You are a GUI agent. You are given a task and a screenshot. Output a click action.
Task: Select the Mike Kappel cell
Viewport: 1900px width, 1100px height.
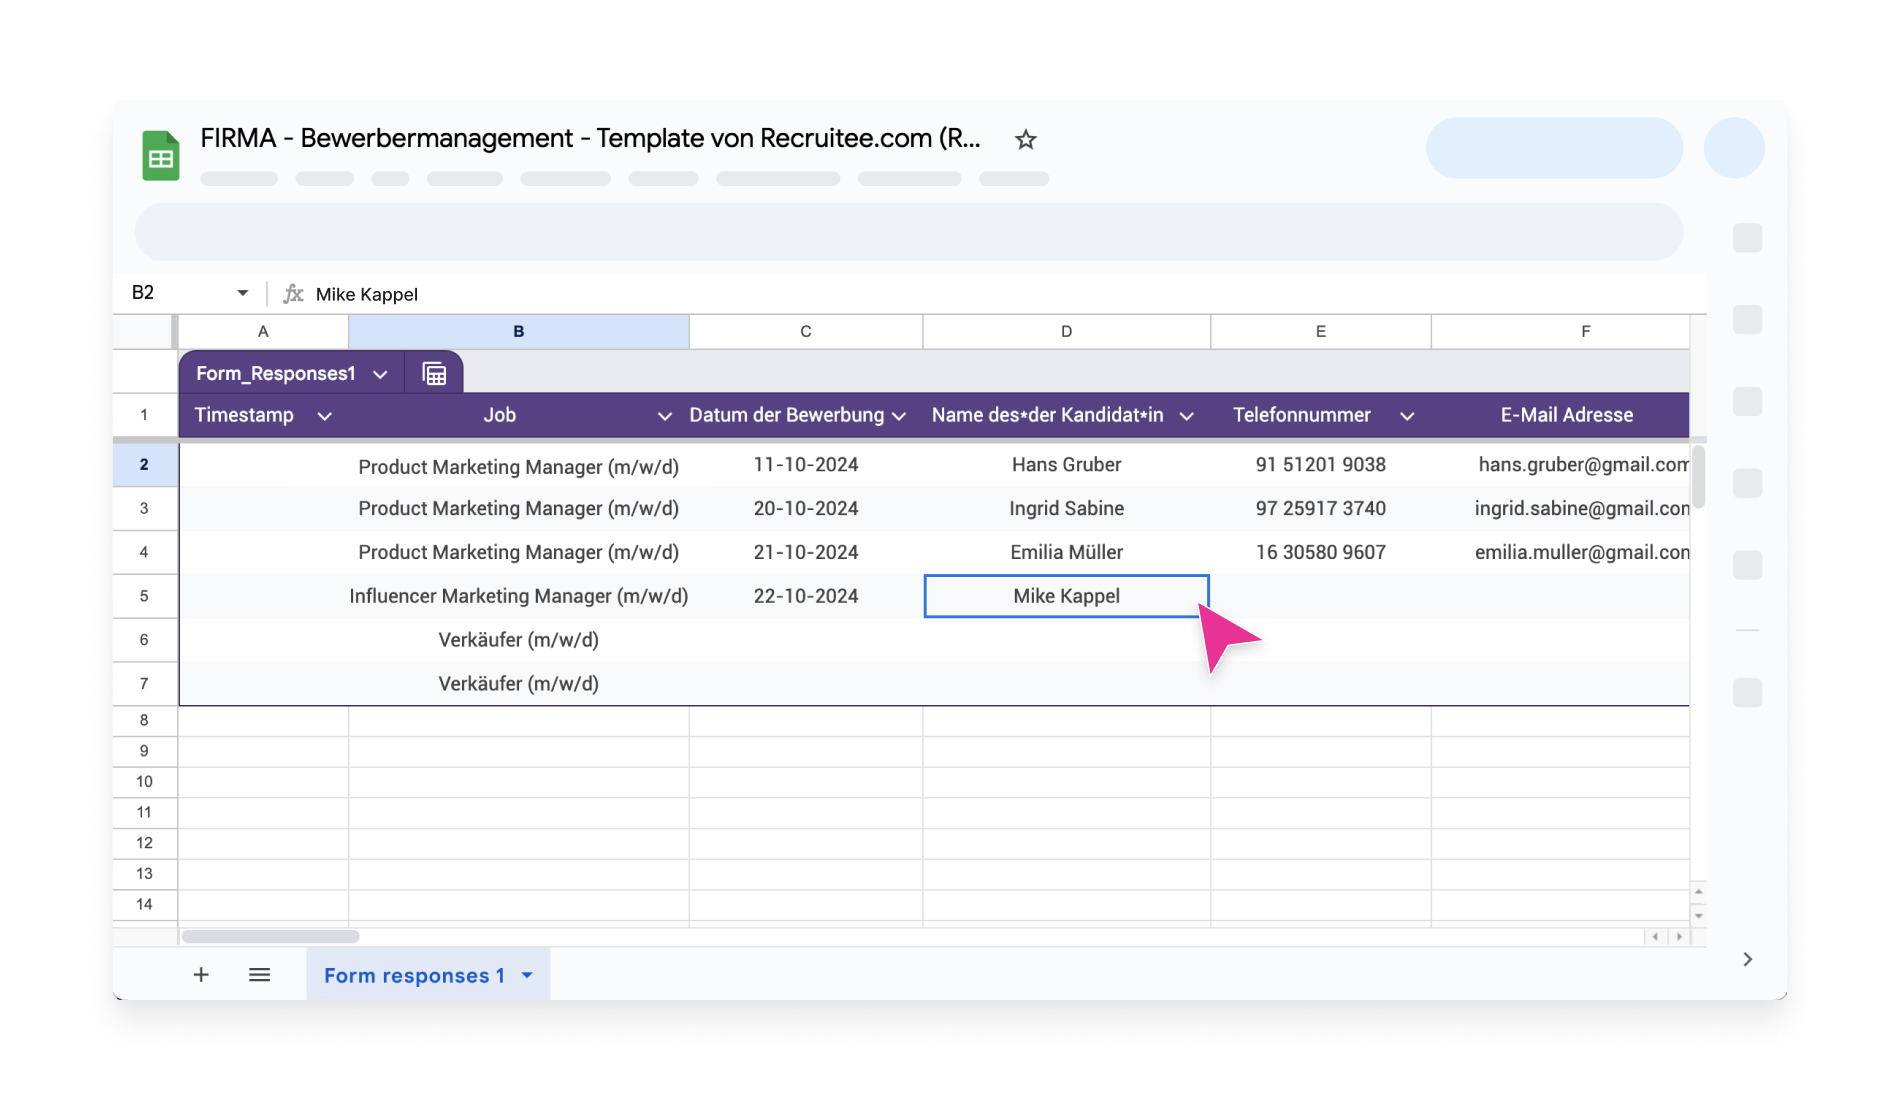coord(1066,595)
